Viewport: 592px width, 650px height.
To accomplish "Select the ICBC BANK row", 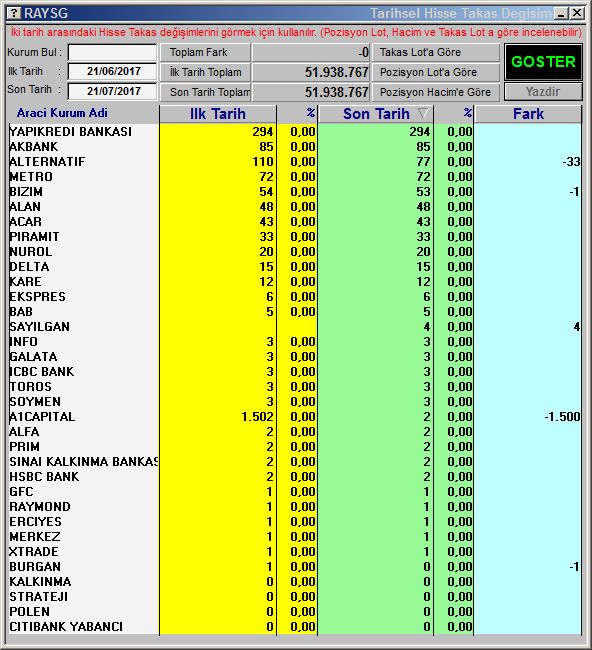I will (x=295, y=372).
